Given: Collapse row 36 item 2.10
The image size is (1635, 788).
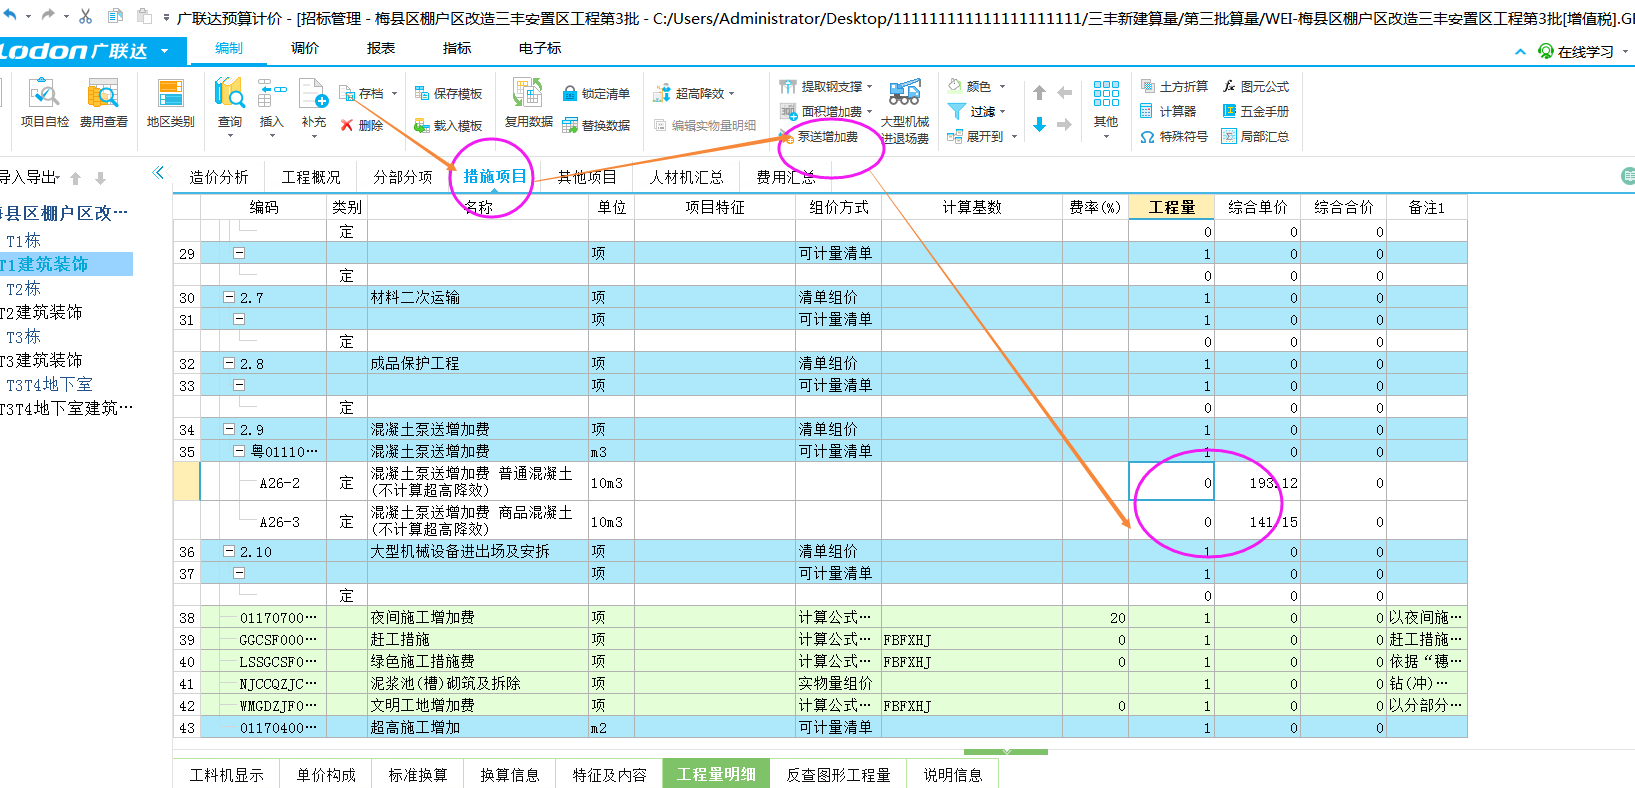Looking at the screenshot, I should coord(229,551).
